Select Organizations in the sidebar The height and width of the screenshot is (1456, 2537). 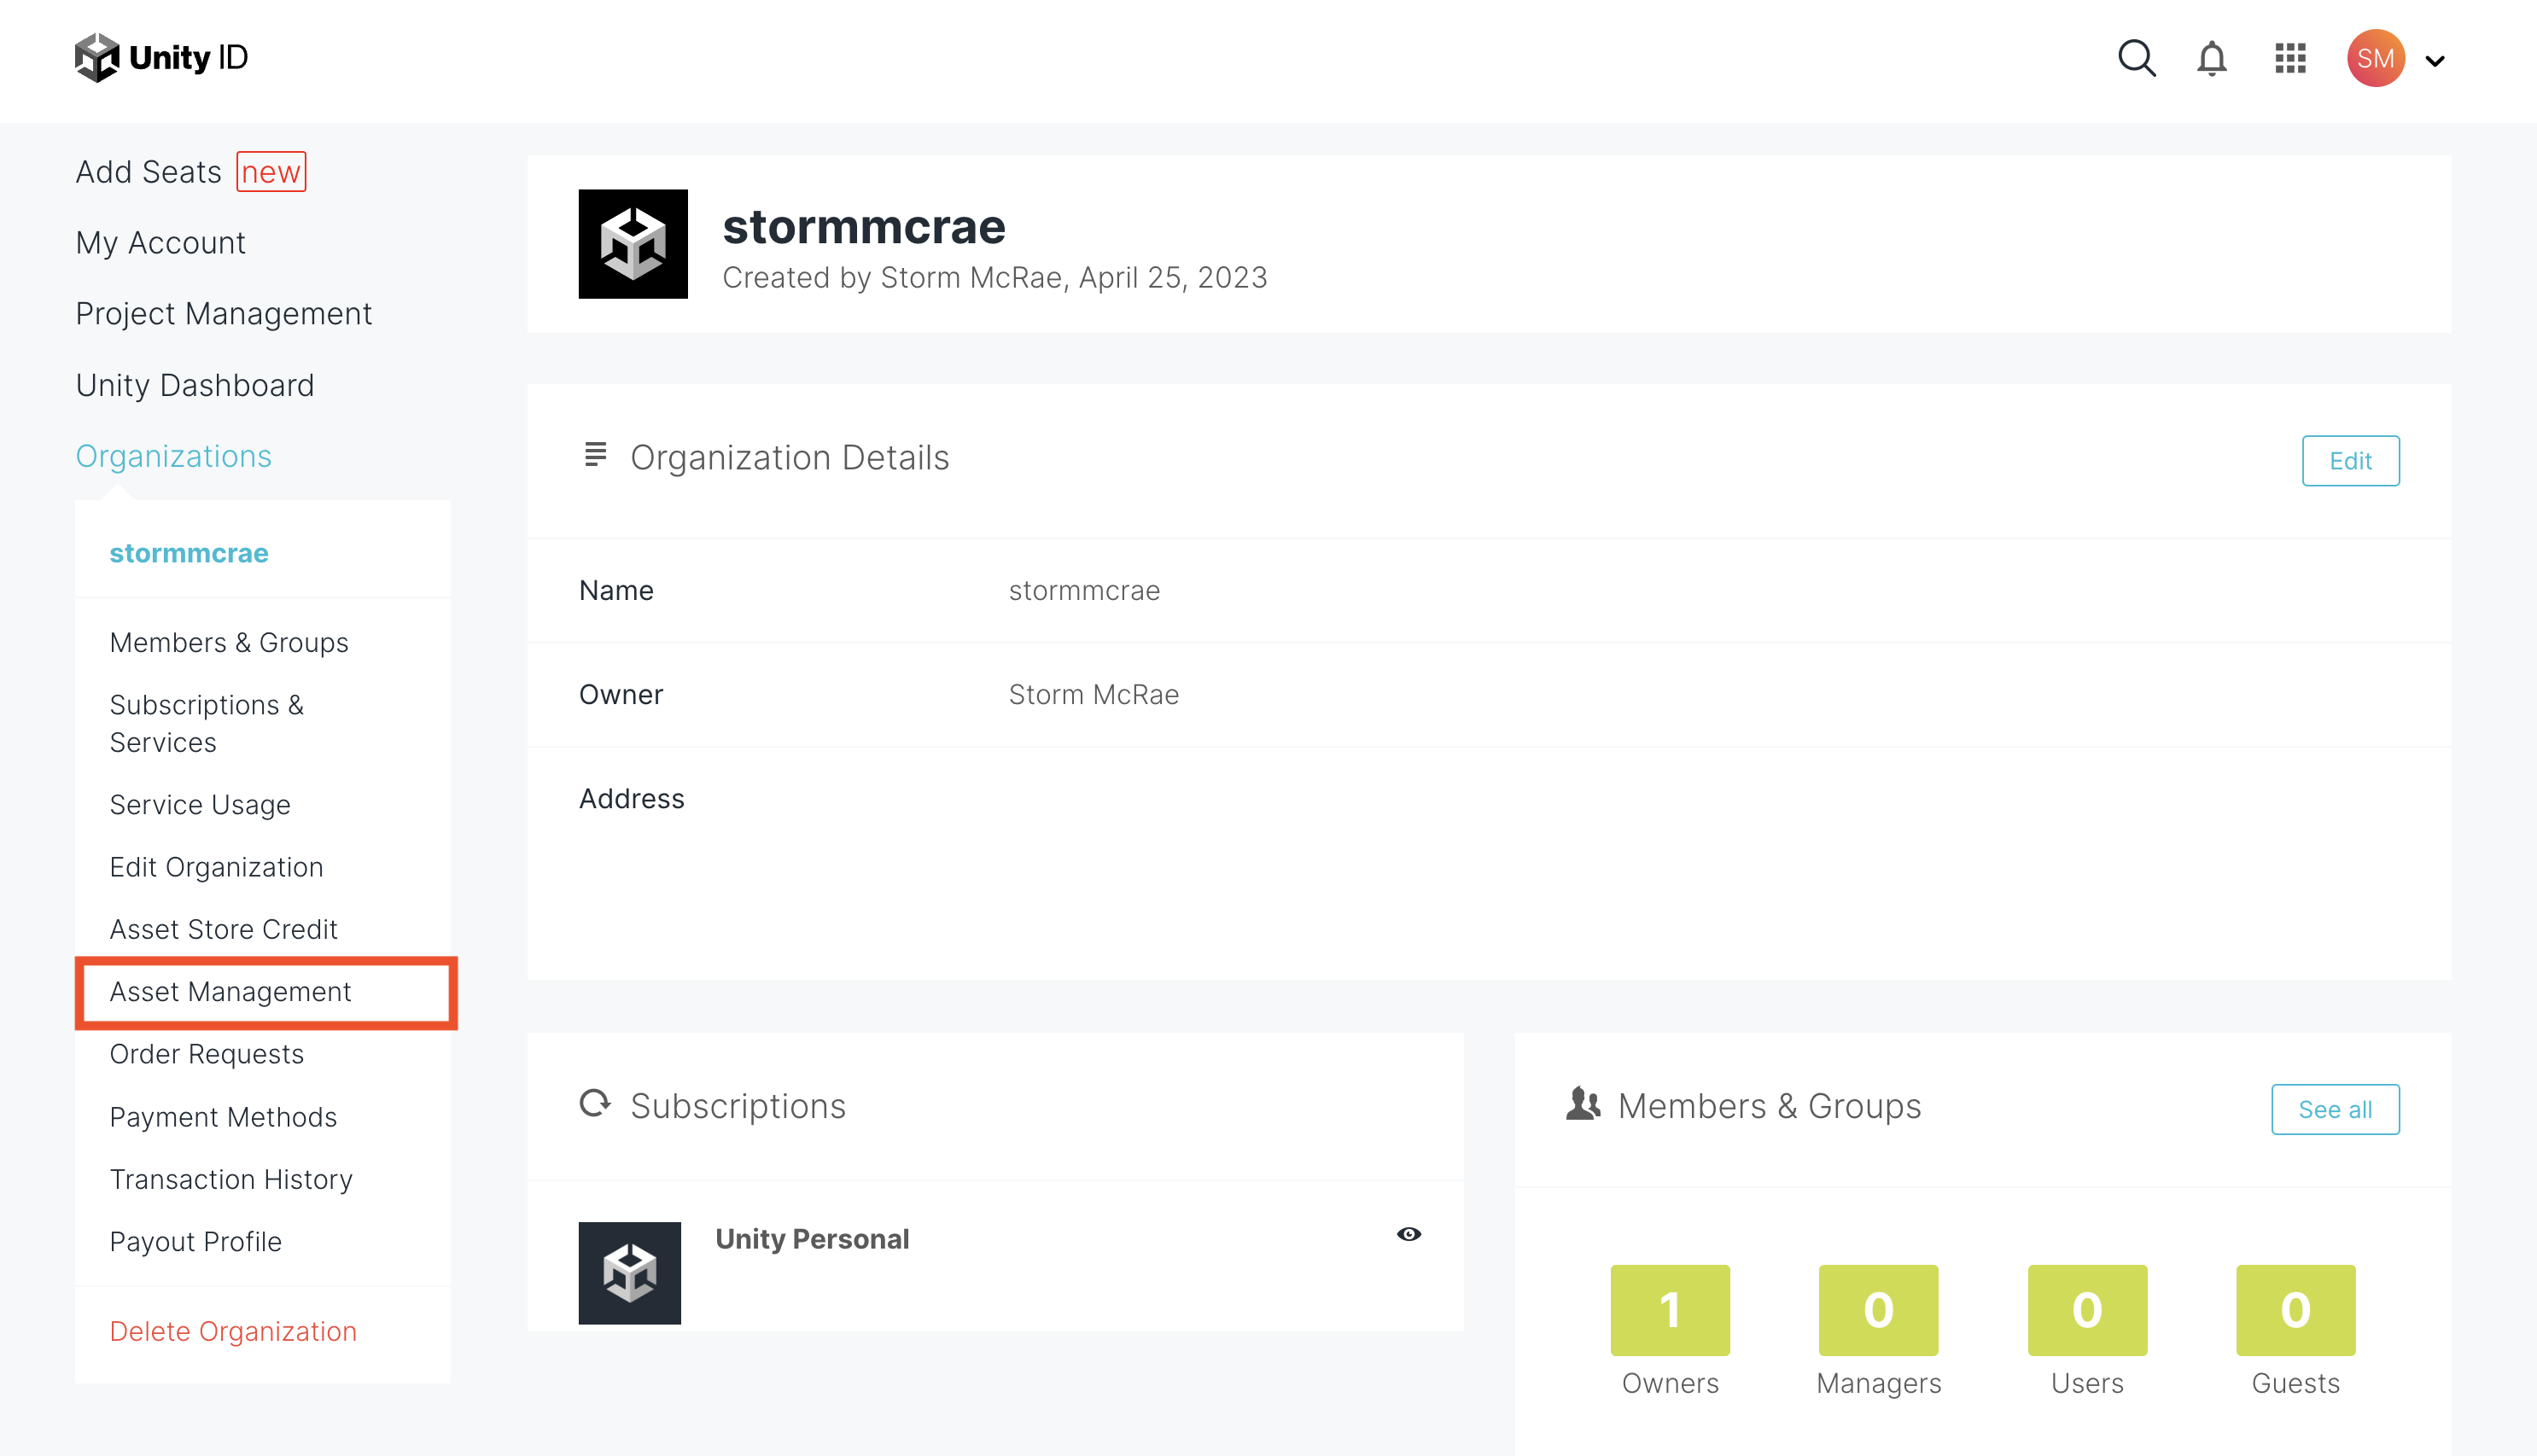coord(174,456)
